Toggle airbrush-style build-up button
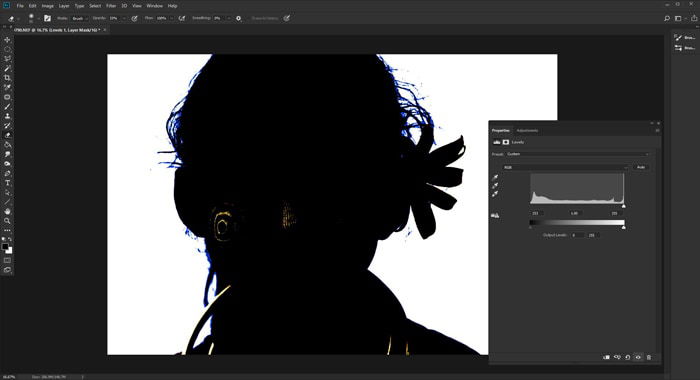The width and height of the screenshot is (700, 380). pyautogui.click(x=182, y=18)
